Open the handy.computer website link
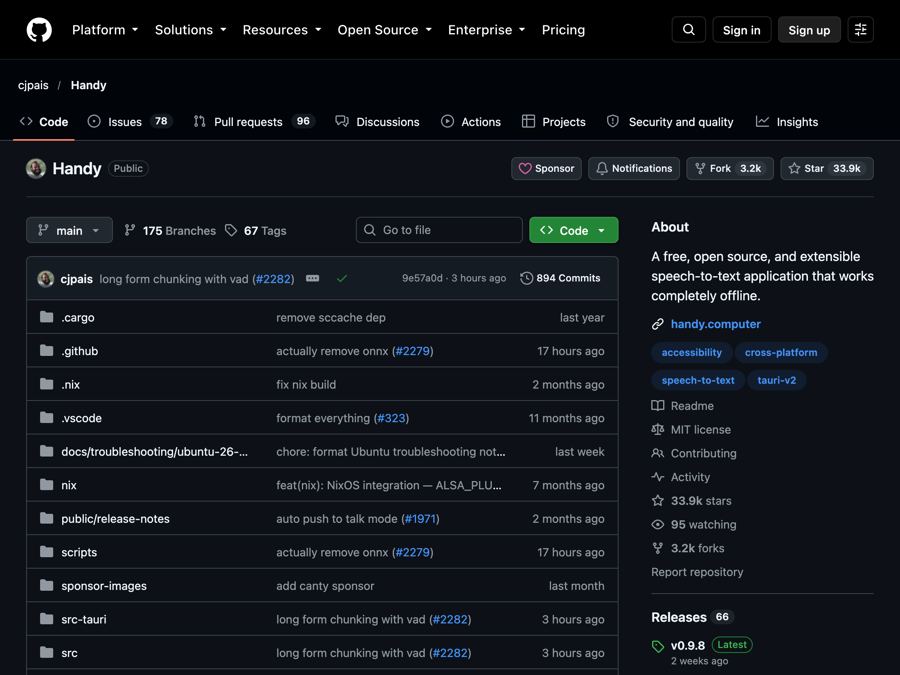The image size is (900, 675). click(x=716, y=324)
